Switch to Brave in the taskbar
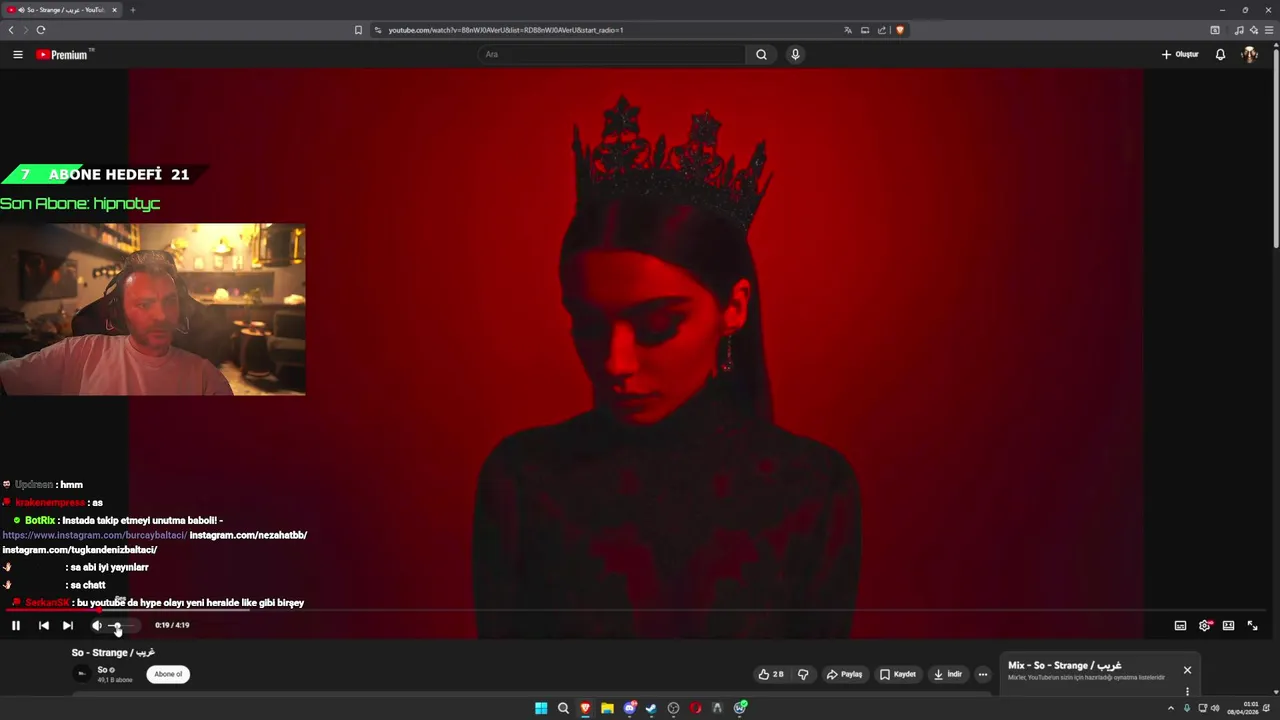Image resolution: width=1280 pixels, height=720 pixels. click(x=585, y=708)
